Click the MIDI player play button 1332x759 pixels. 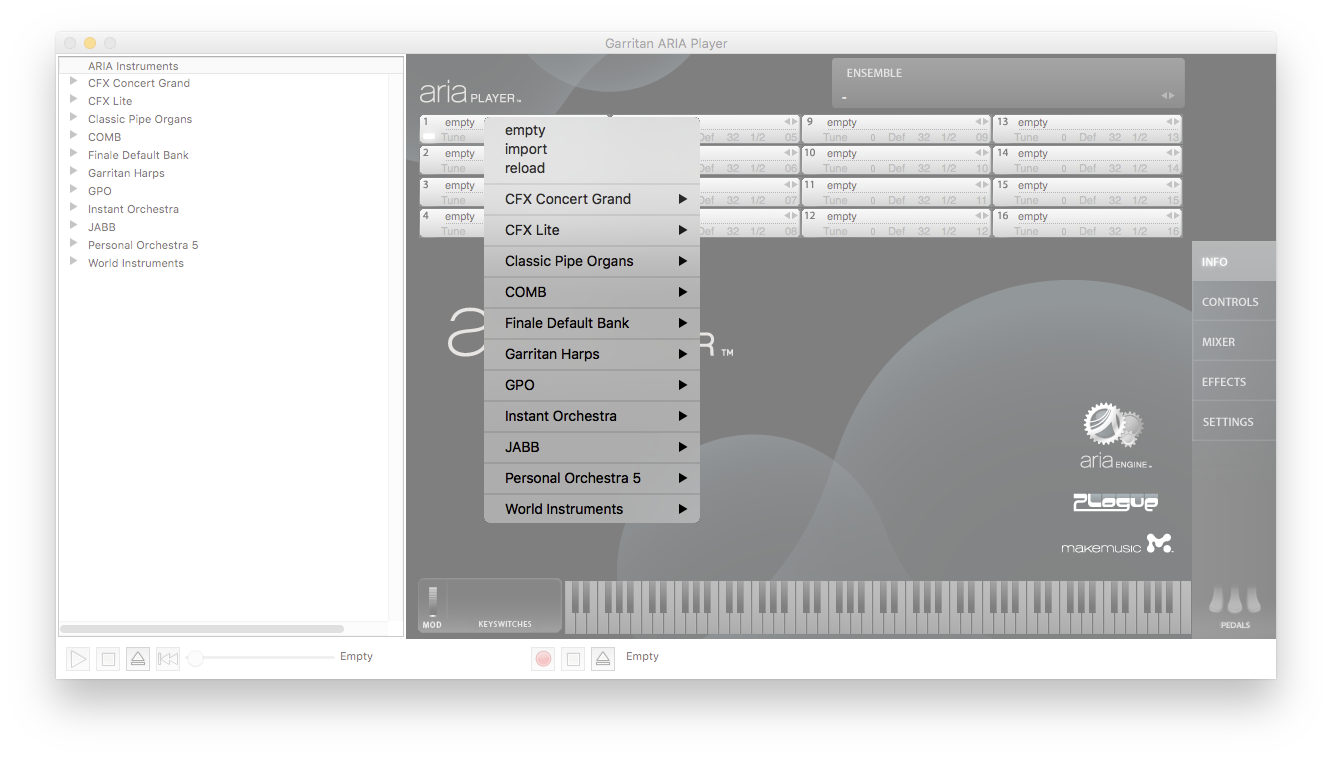78,658
